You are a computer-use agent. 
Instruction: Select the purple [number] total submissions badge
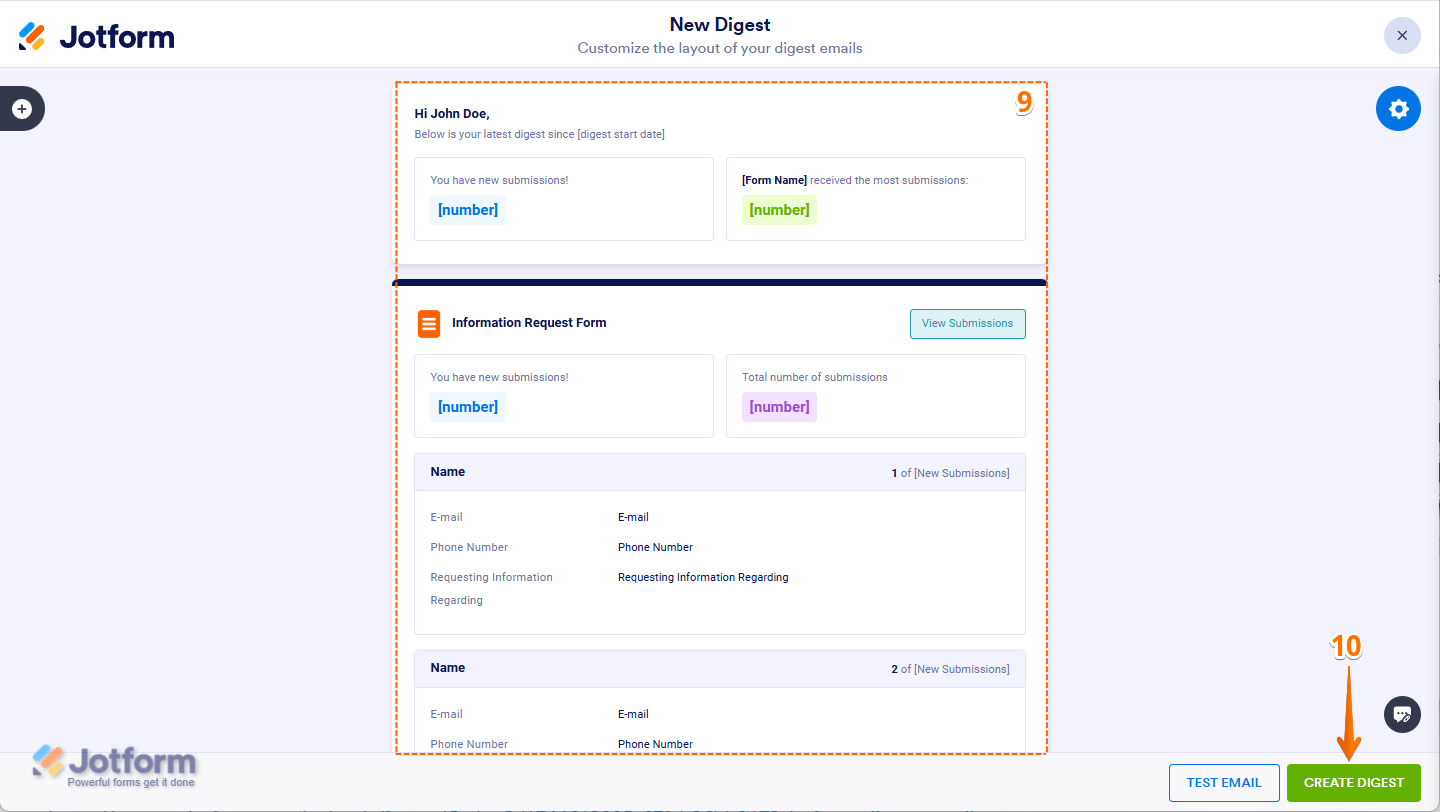[x=779, y=407]
